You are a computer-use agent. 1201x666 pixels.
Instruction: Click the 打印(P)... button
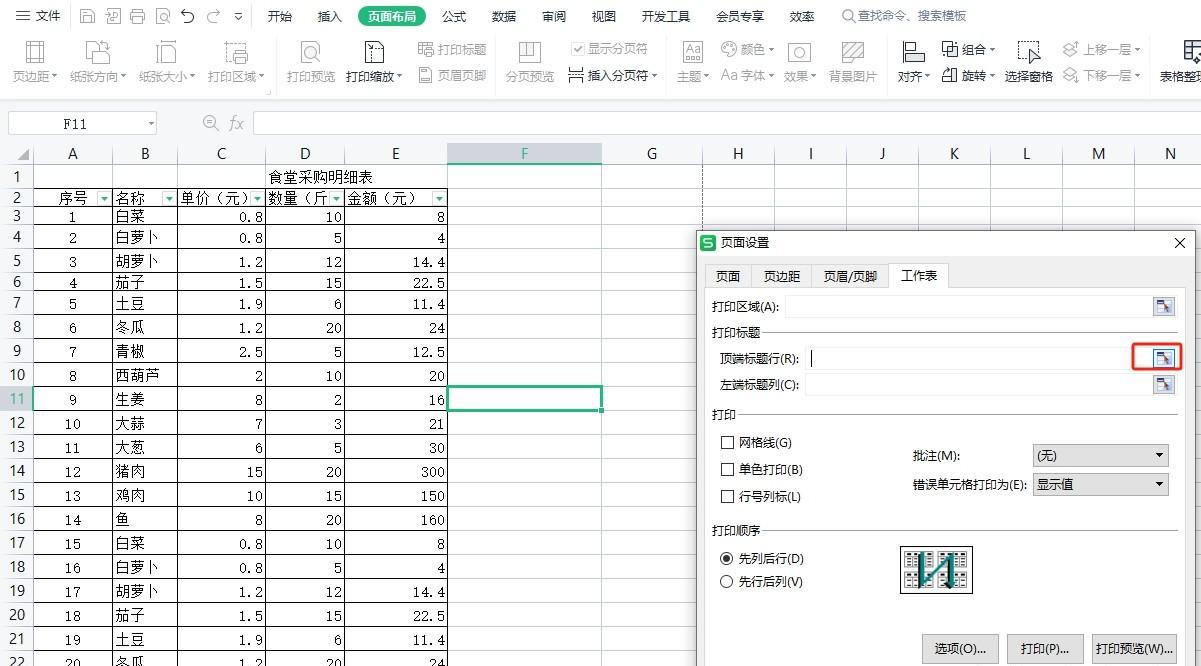(x=1045, y=649)
